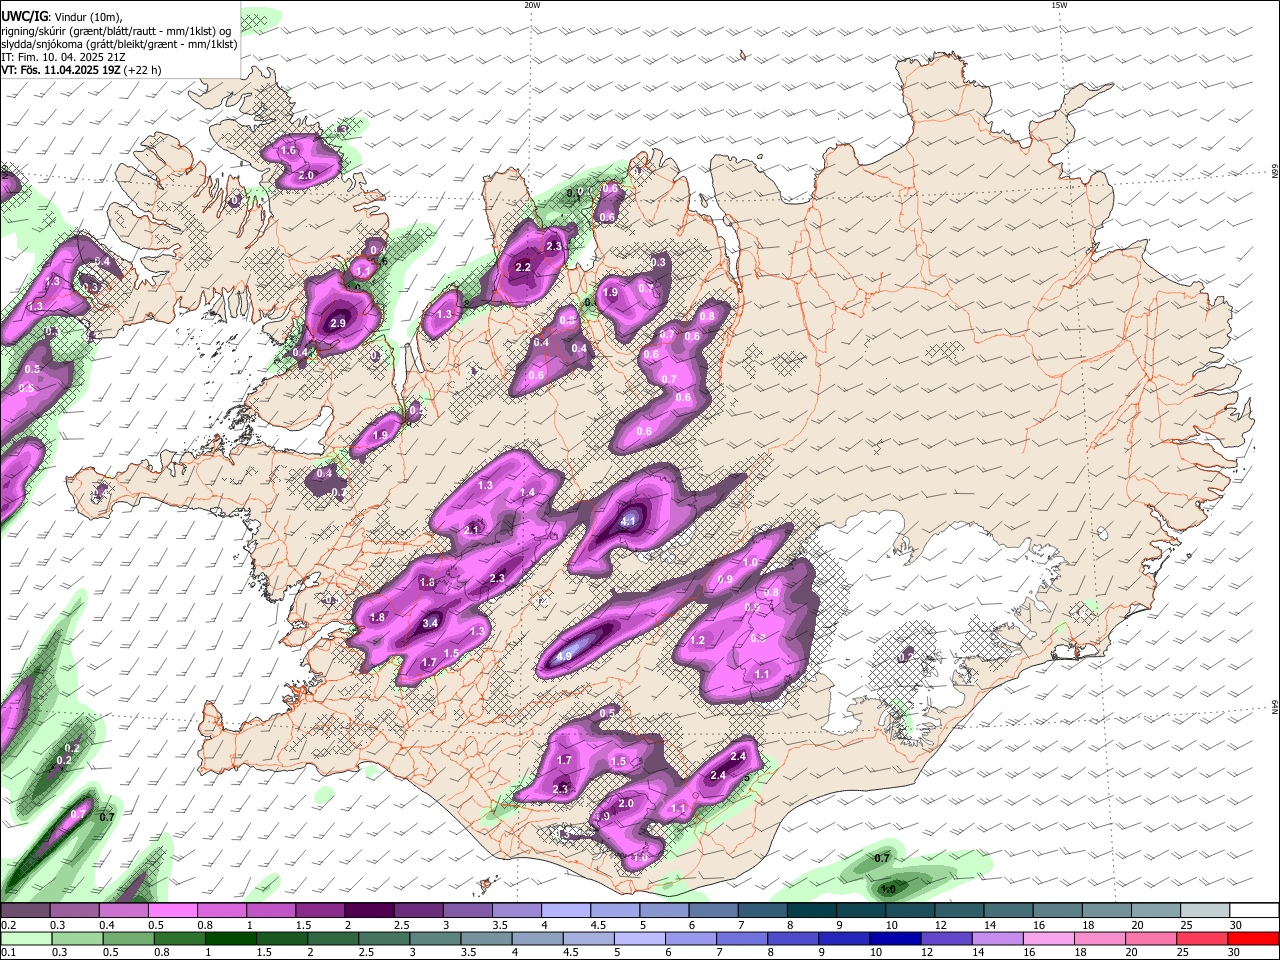Click the darkest green swatch labeled 1 in lower legend

pyautogui.click(x=230, y=938)
